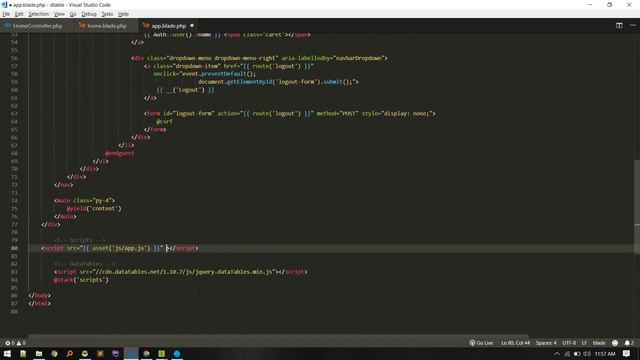This screenshot has height=360, width=640.
Task: Open the network tray icon
Action: (x=567, y=353)
